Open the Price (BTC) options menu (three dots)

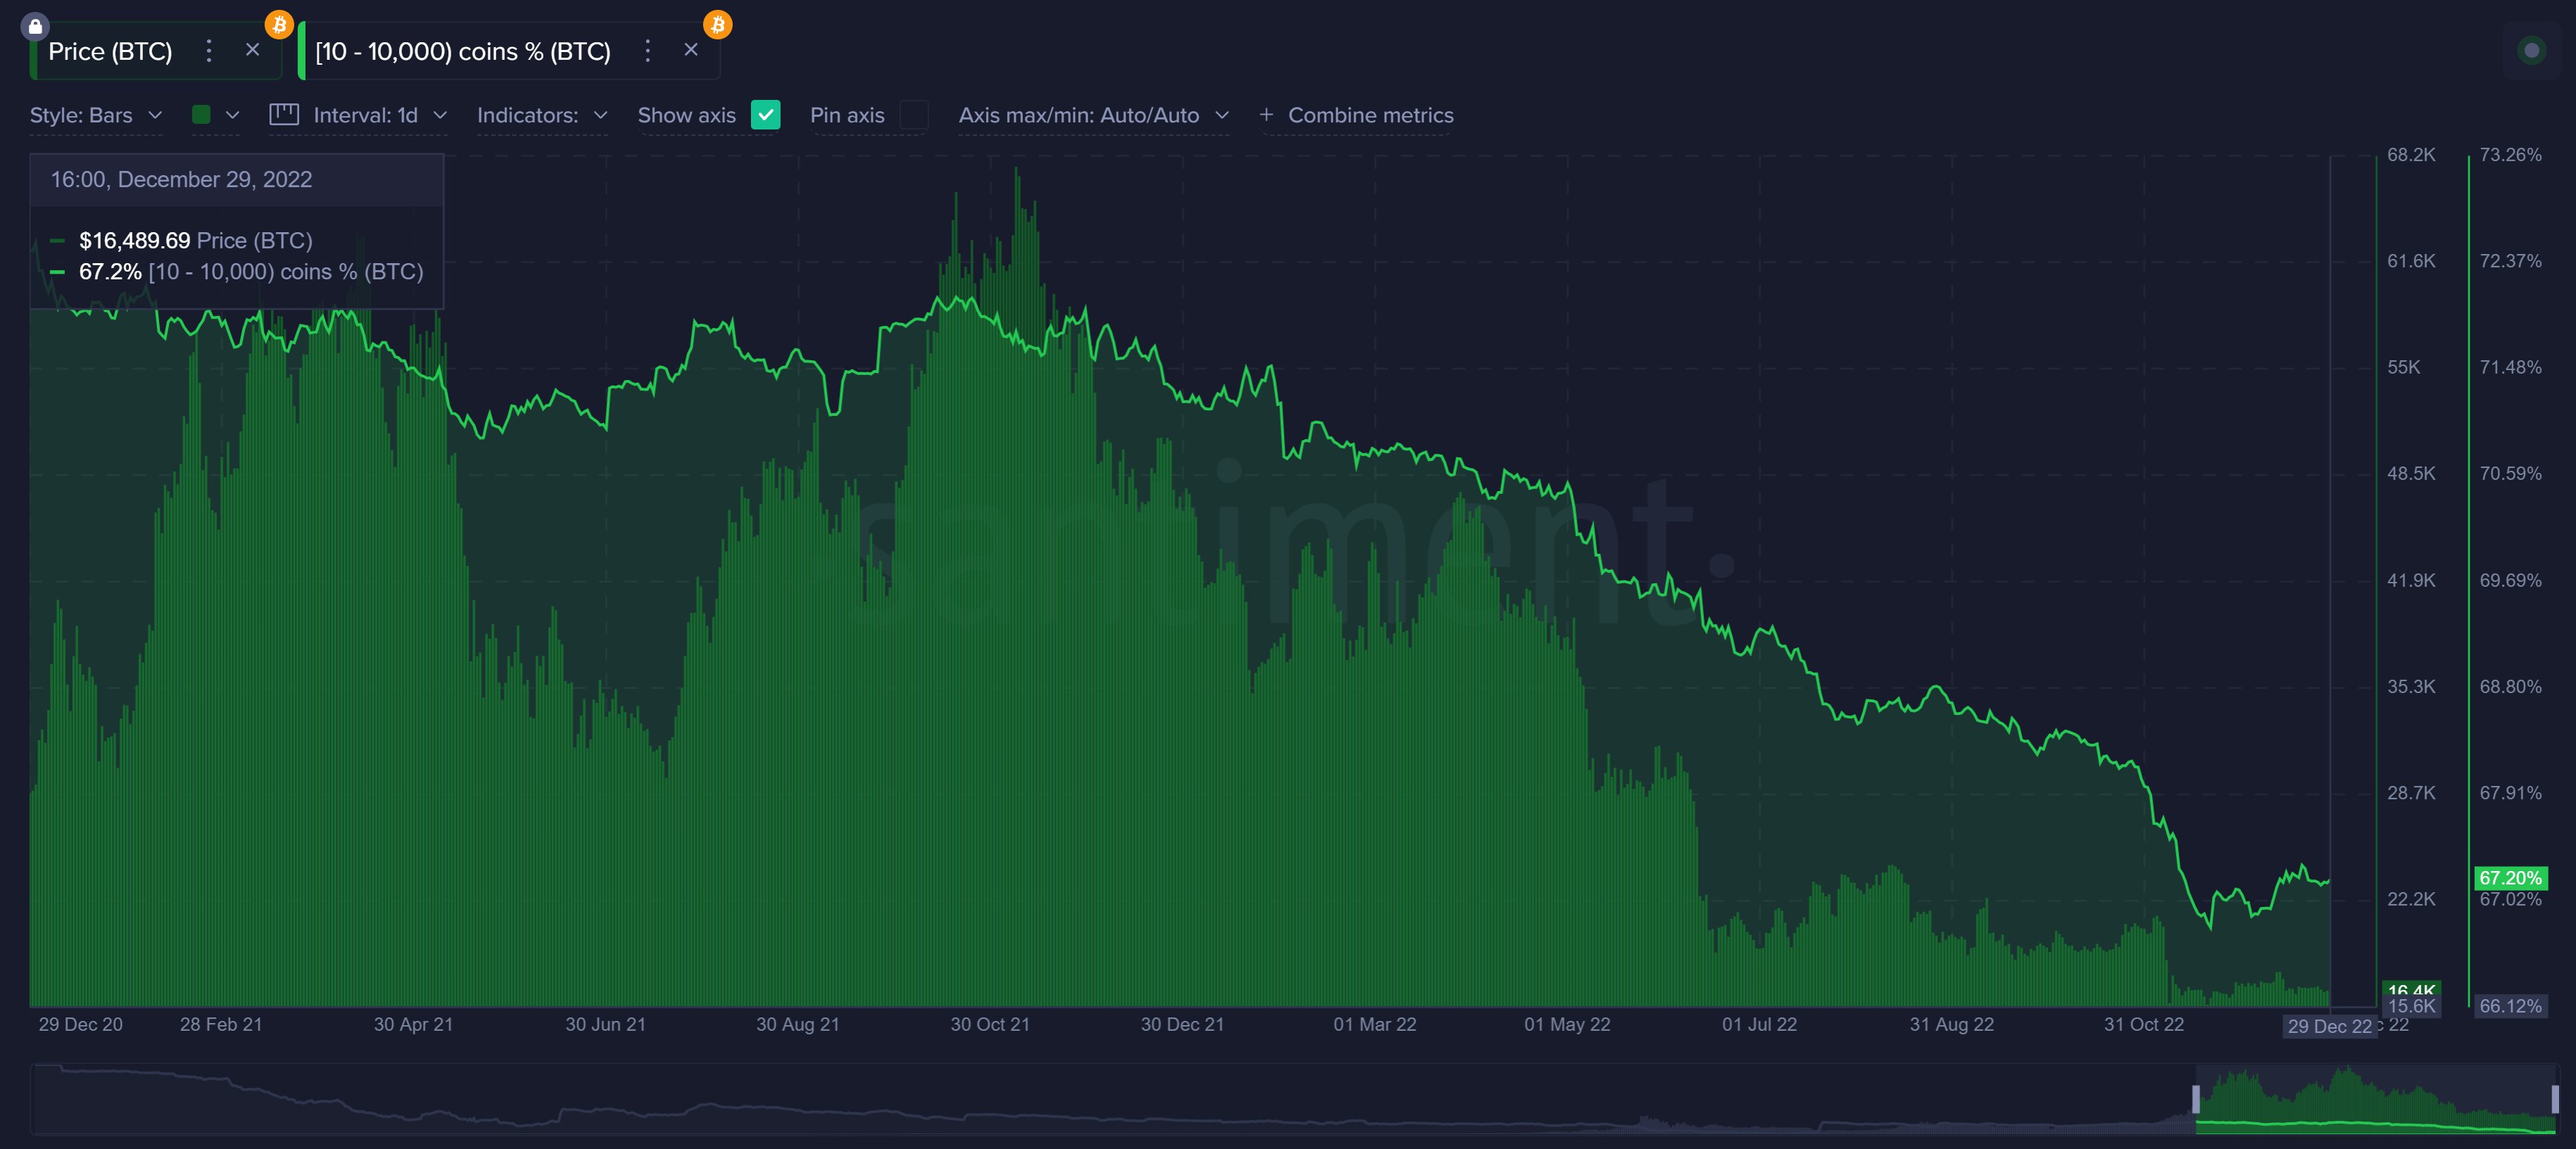coord(208,51)
